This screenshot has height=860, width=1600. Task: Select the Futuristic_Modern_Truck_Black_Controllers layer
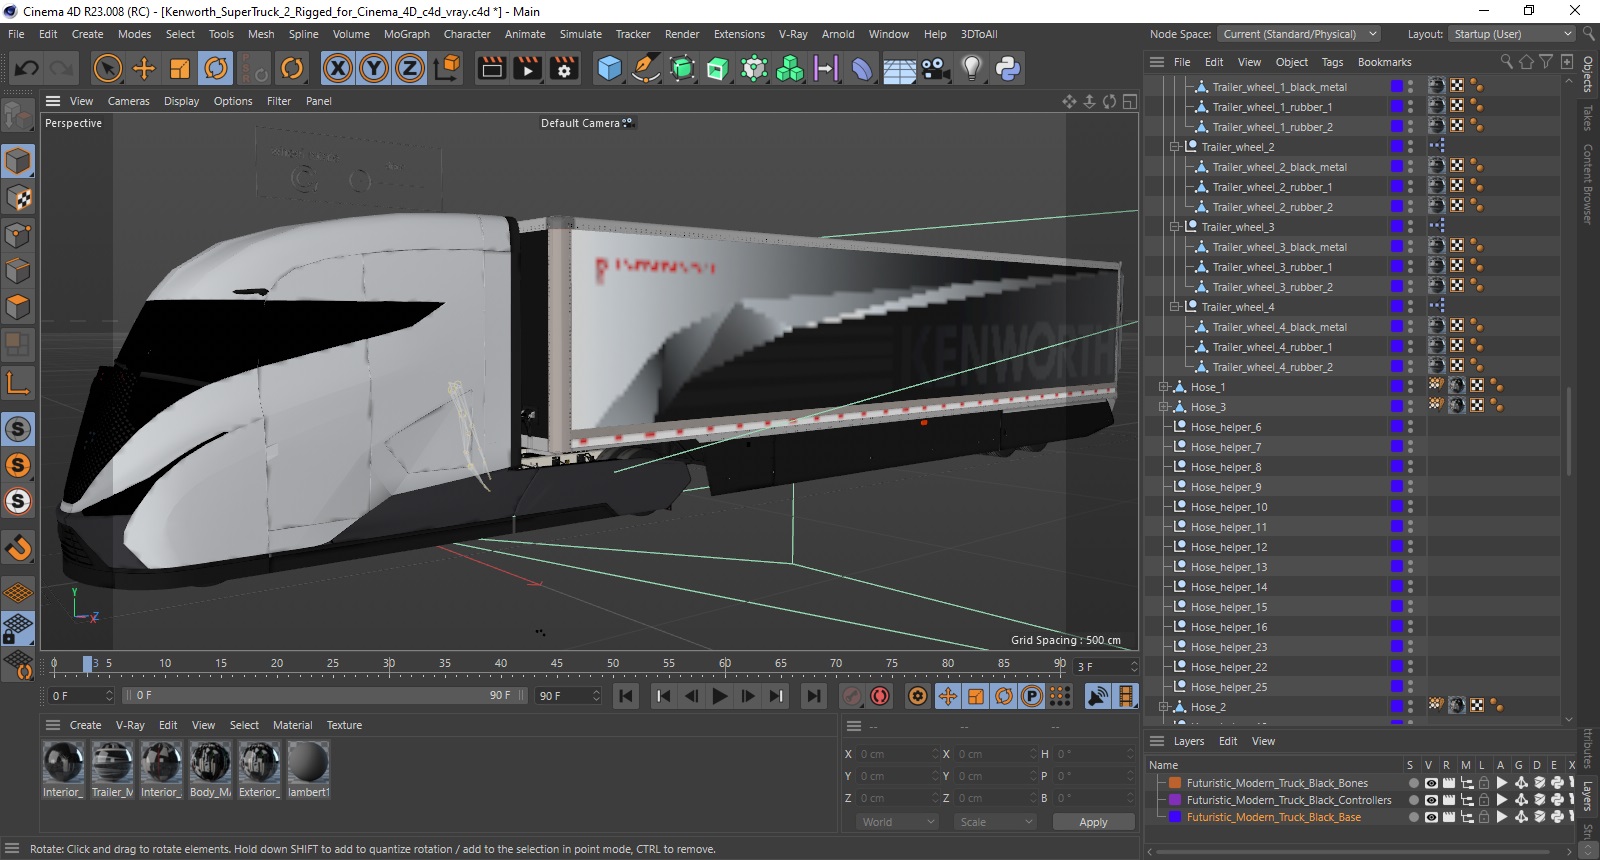coord(1289,800)
